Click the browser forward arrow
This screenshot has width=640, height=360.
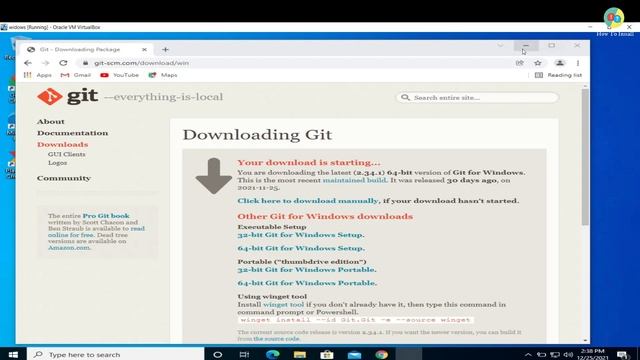point(45,63)
